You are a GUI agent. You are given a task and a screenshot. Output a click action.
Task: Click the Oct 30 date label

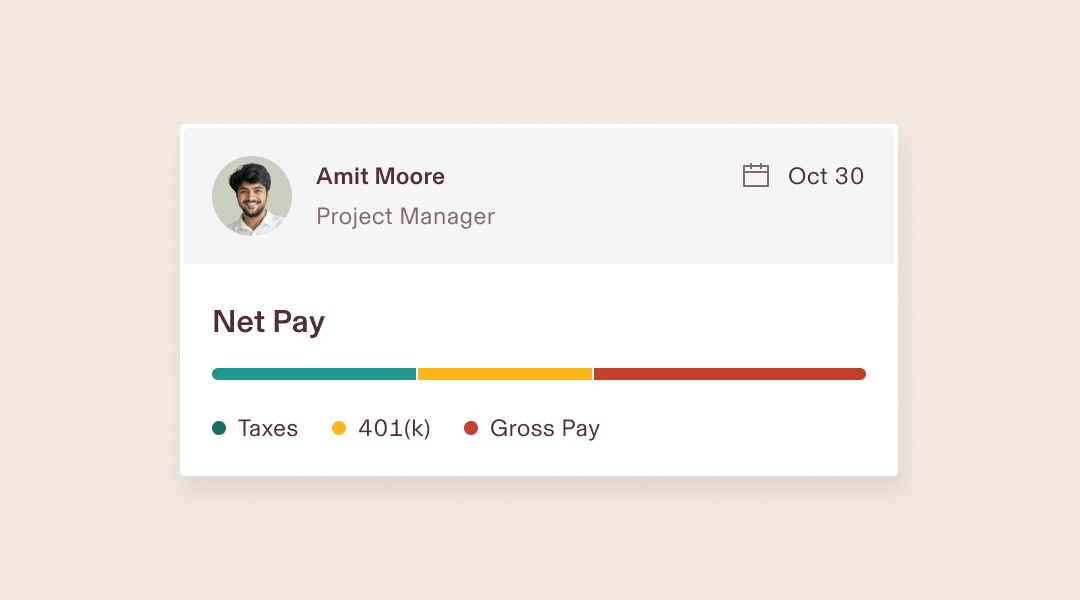826,176
